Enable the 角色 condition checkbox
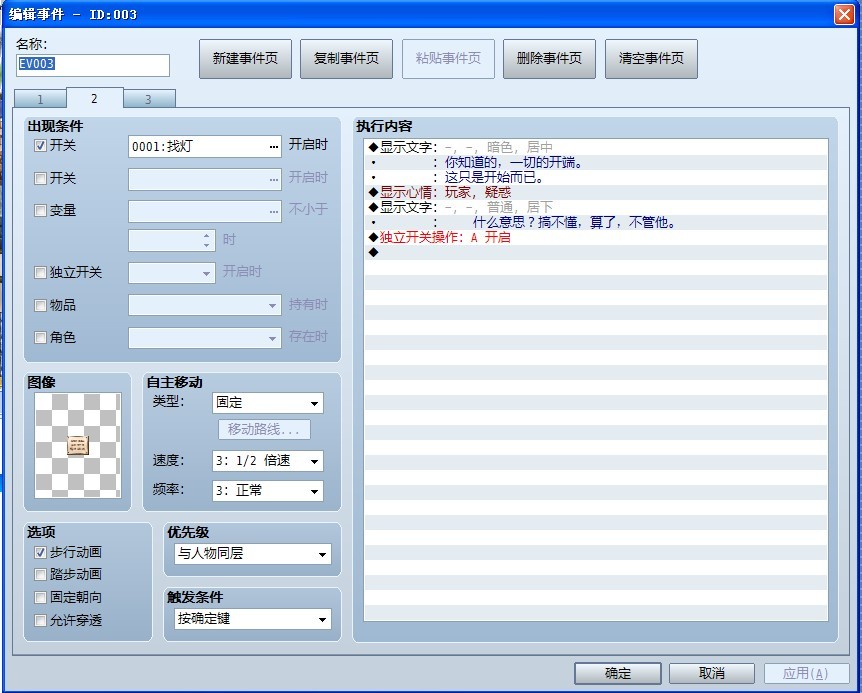The height and width of the screenshot is (693, 862). (x=40, y=337)
